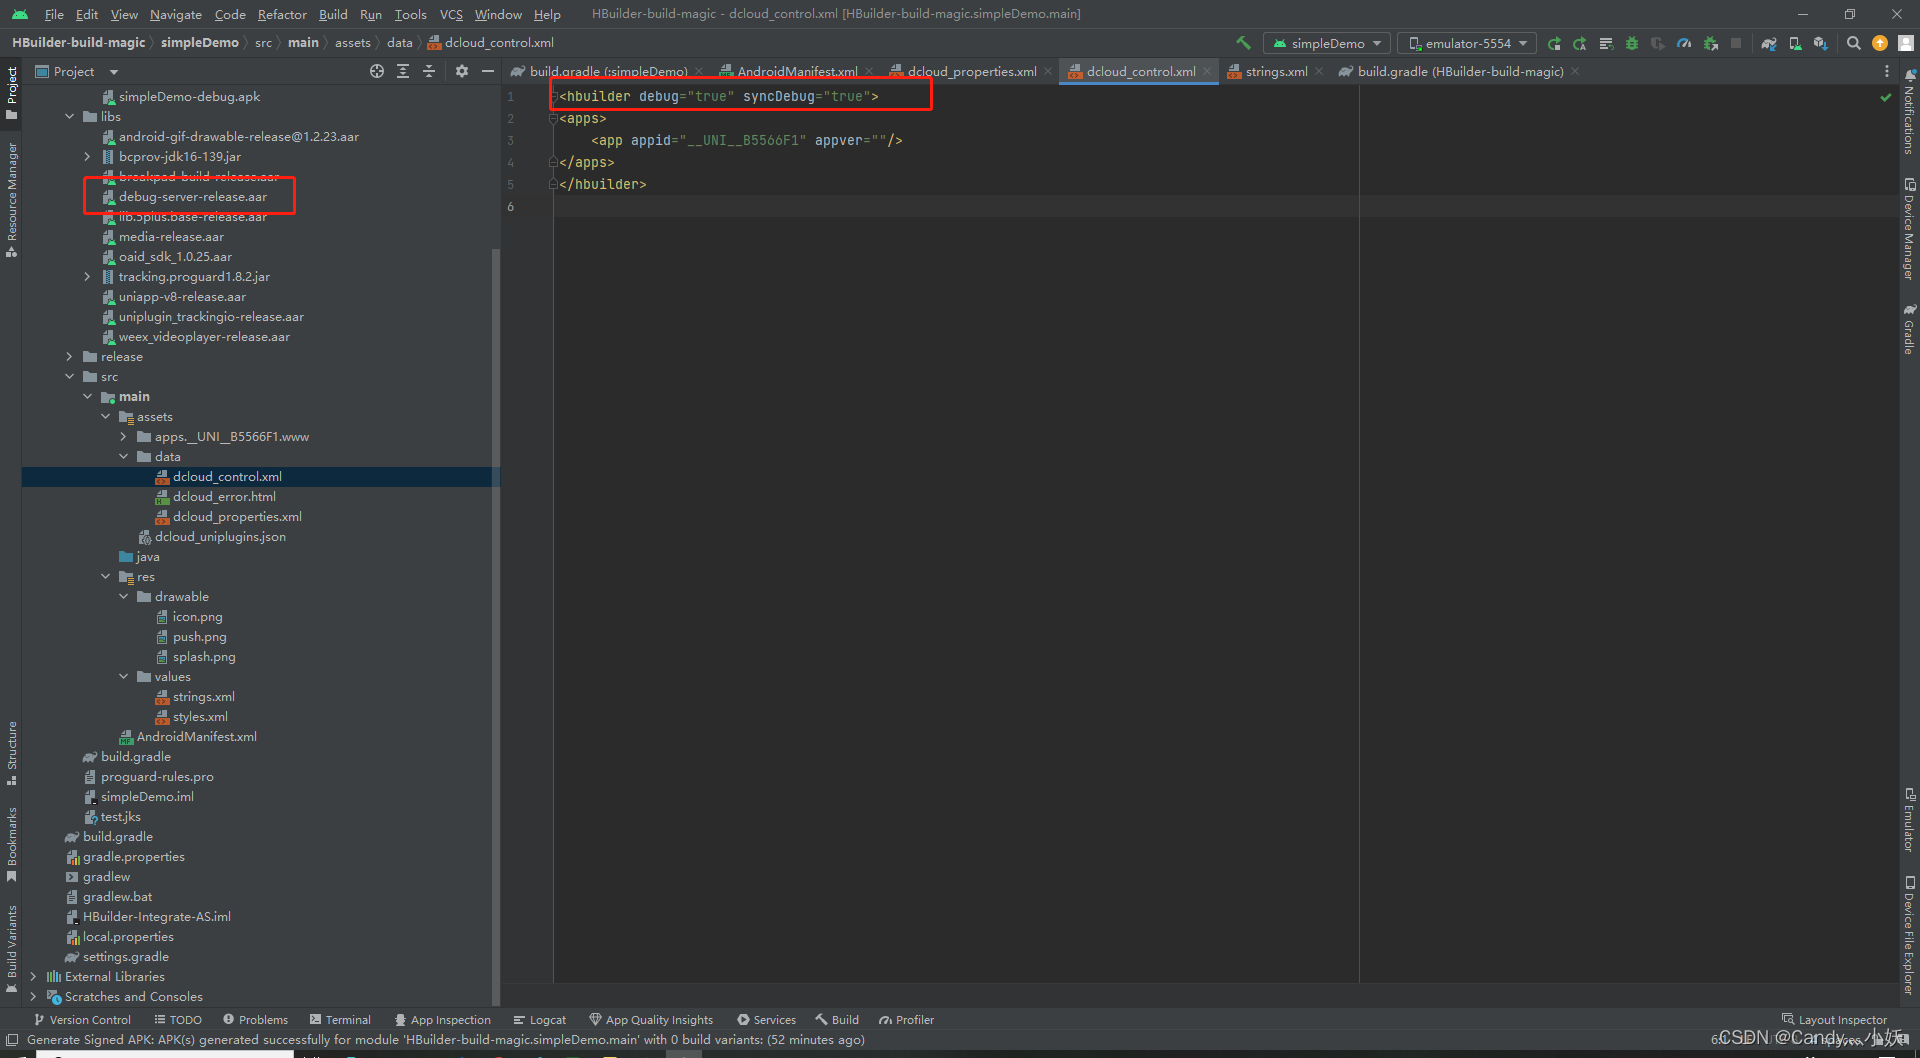
Task: Click Sync Project with Gradle Files icon
Action: (x=1769, y=43)
